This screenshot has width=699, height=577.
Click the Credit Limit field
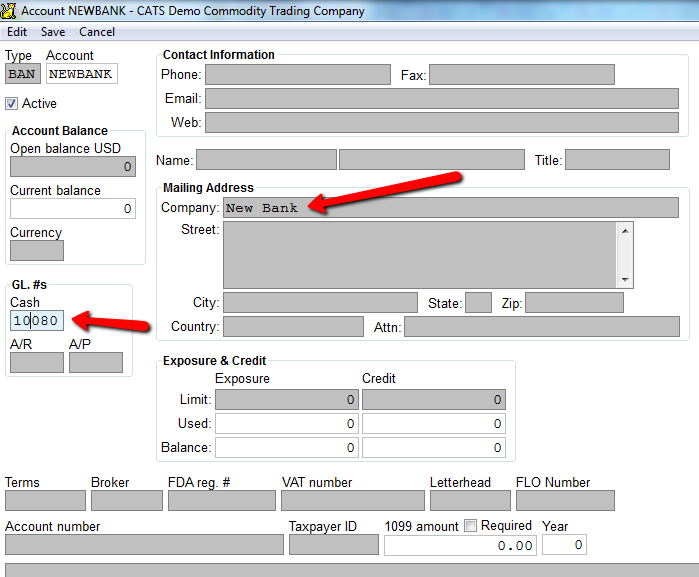point(434,400)
